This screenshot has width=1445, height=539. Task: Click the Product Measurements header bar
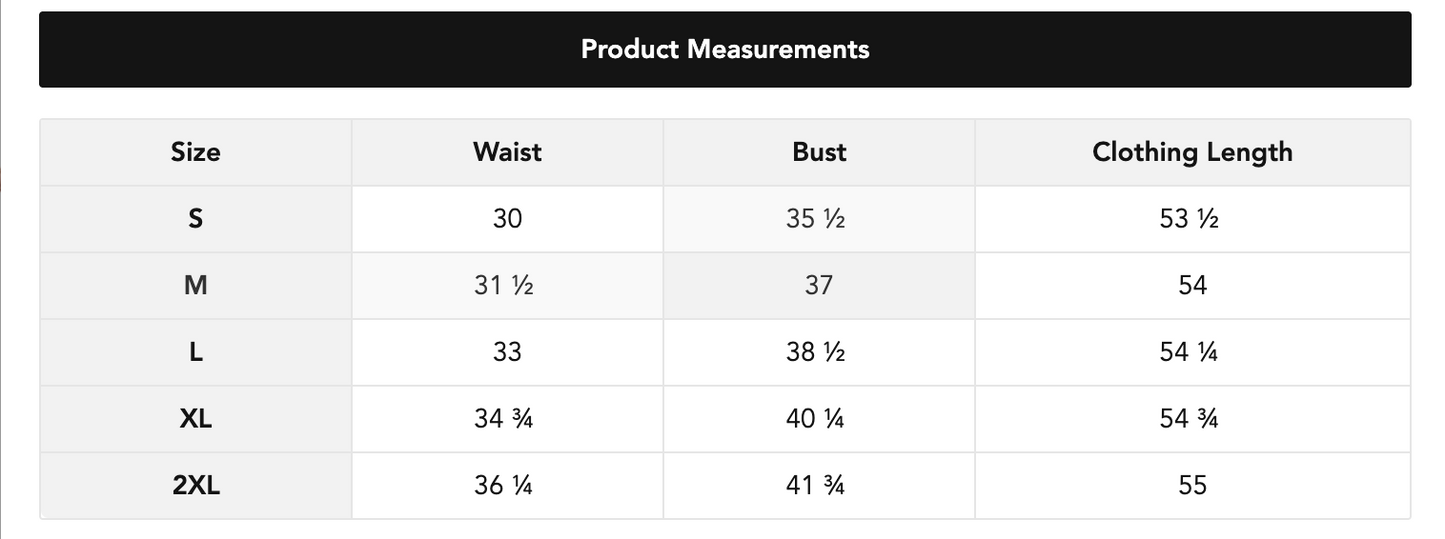725,49
